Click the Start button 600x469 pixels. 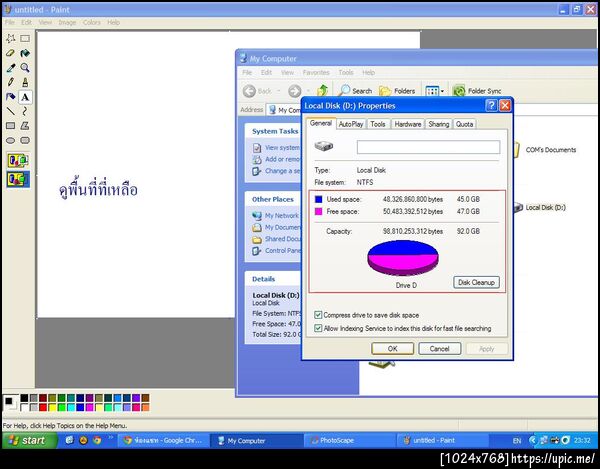(x=29, y=440)
